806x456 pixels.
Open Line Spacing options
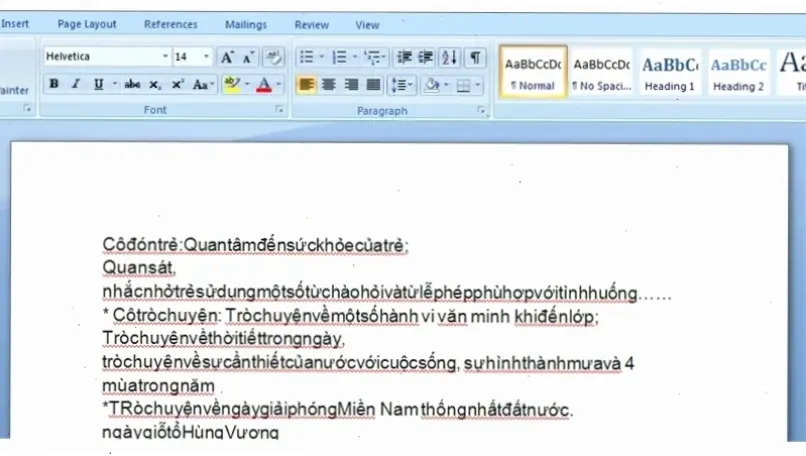[401, 84]
